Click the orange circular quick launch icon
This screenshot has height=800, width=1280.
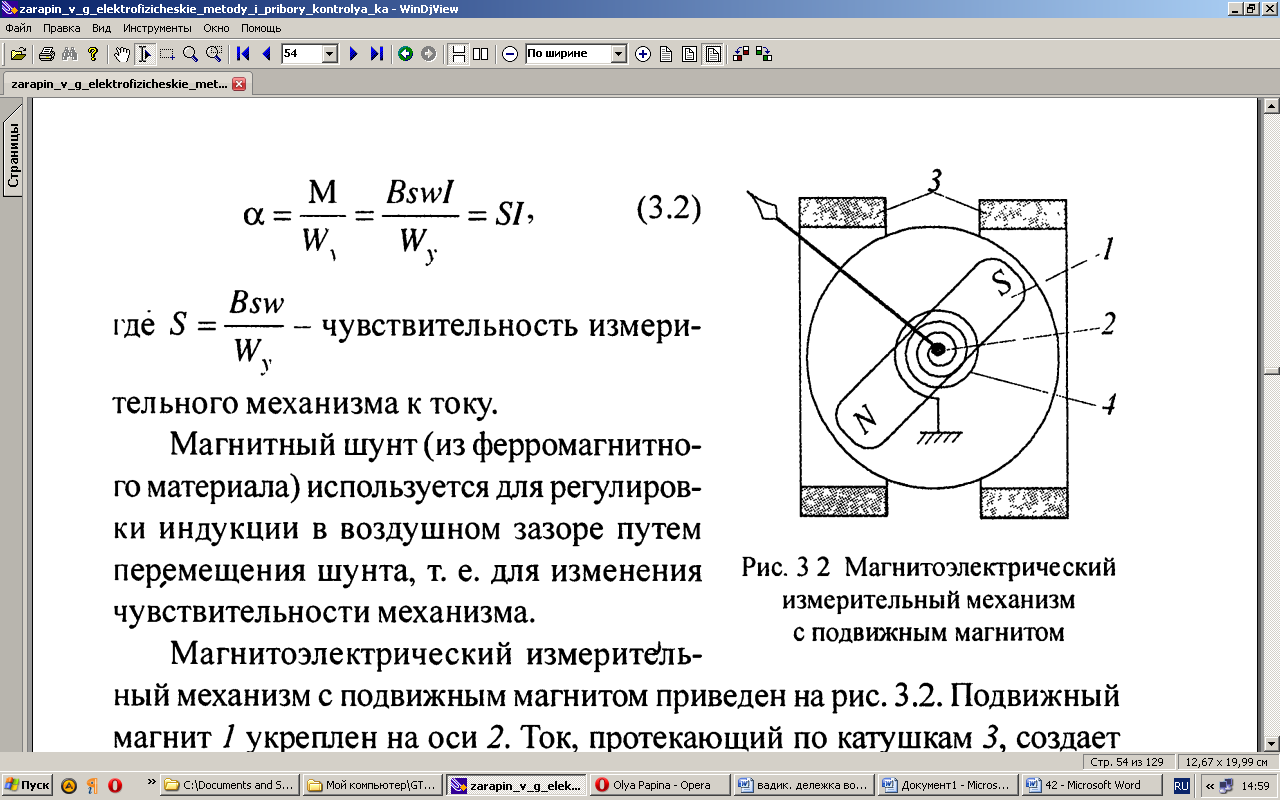[x=69, y=785]
